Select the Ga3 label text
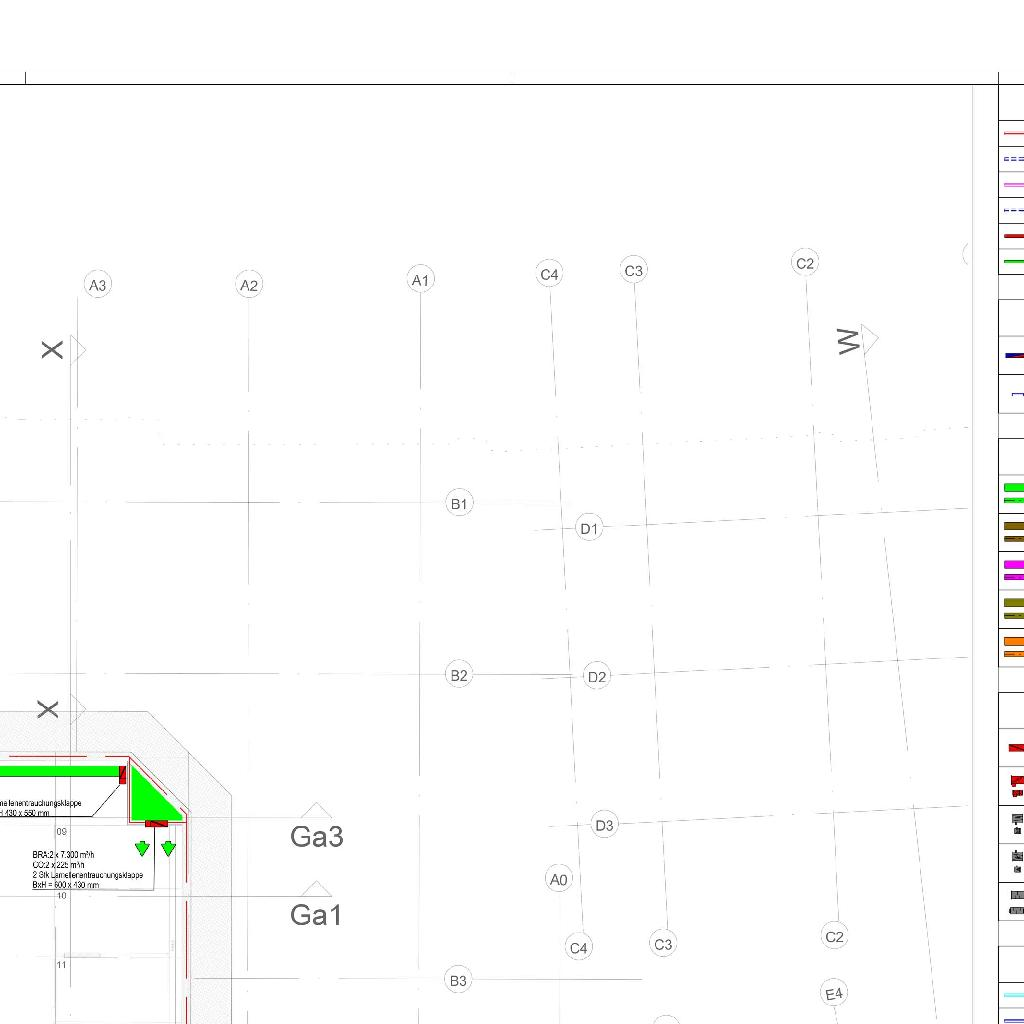This screenshot has height=1024, width=1024. (x=317, y=837)
